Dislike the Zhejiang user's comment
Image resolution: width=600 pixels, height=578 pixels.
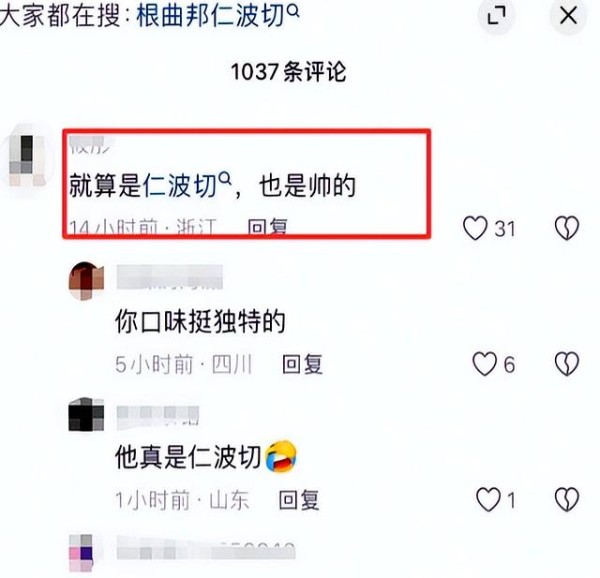click(567, 228)
